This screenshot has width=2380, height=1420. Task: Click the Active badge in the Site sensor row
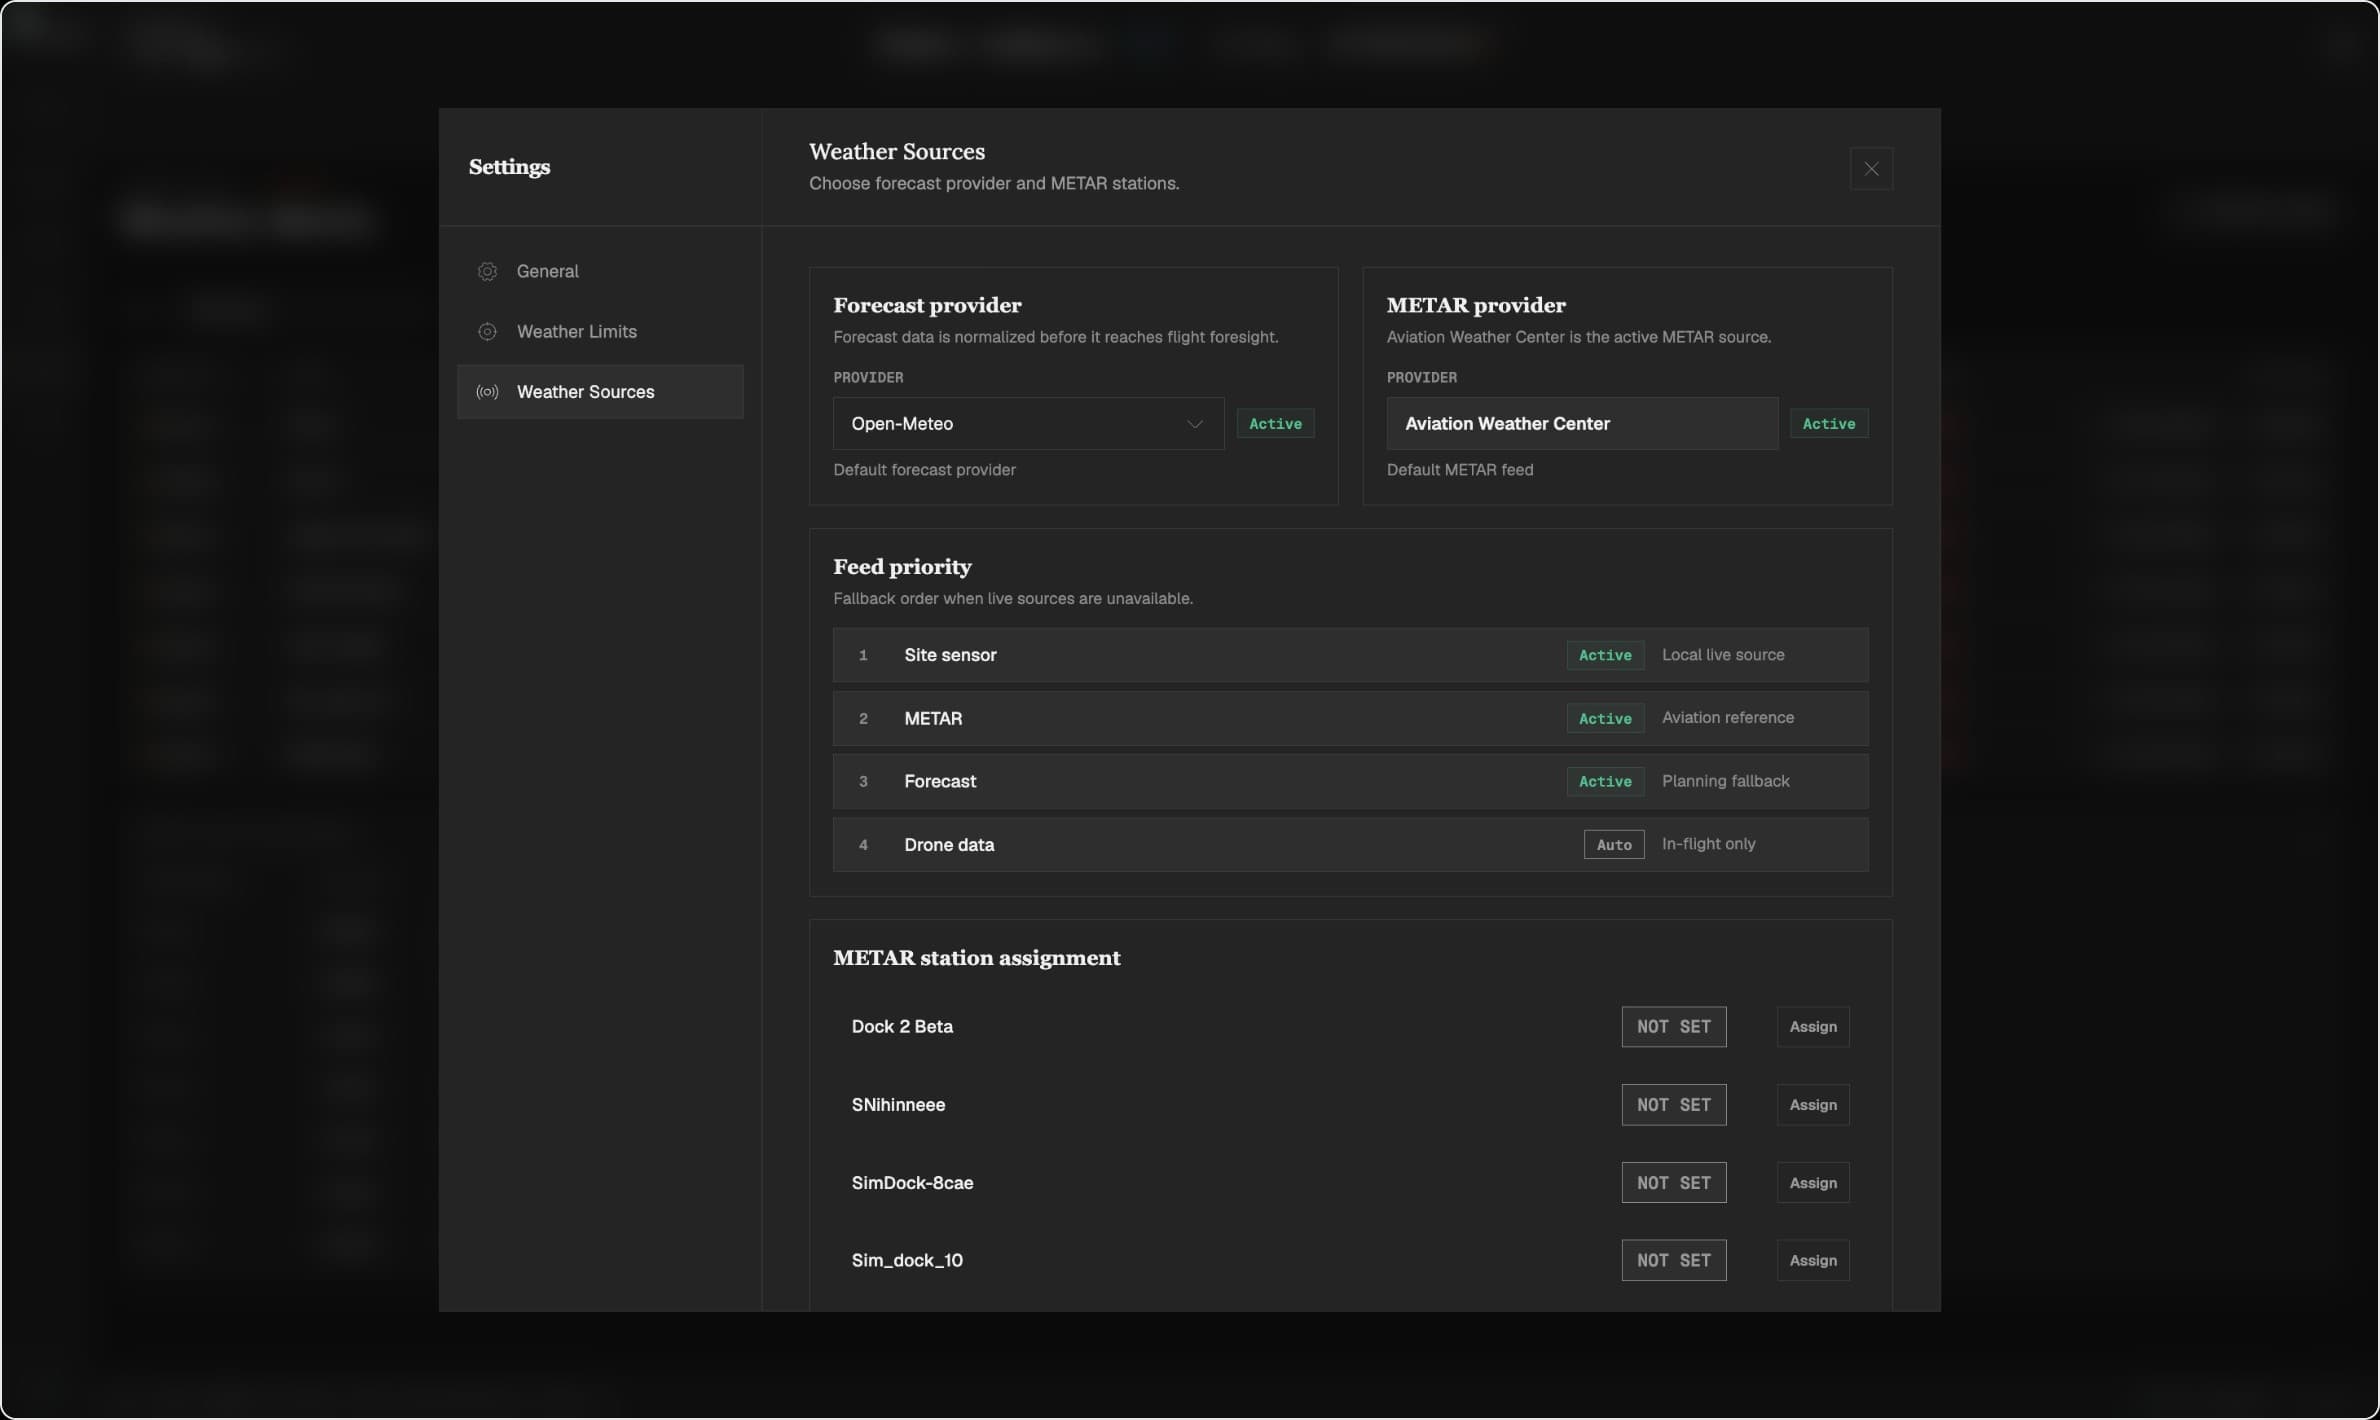pyautogui.click(x=1605, y=655)
